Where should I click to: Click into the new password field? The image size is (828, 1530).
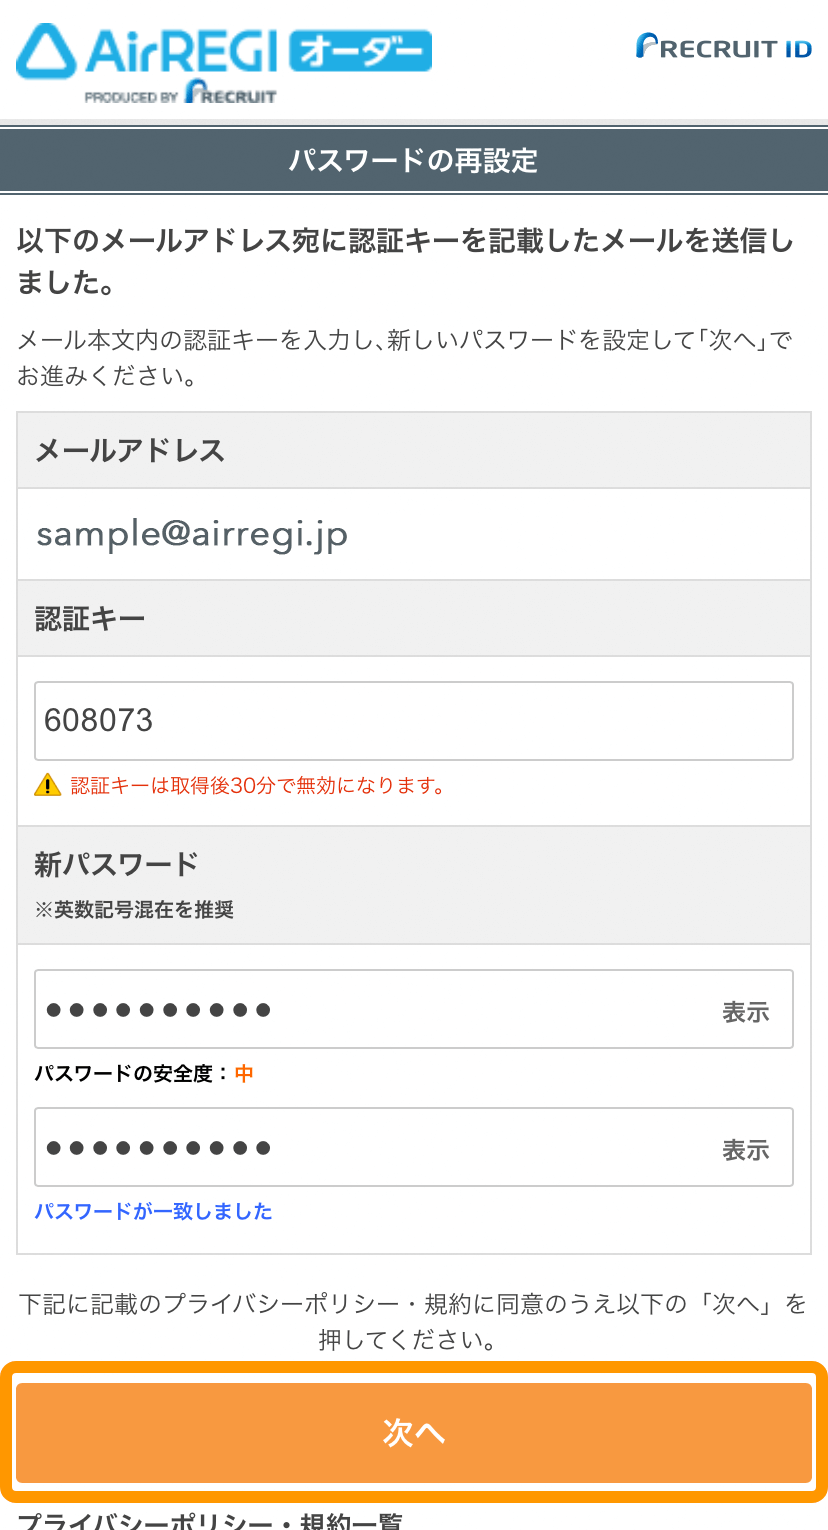[x=370, y=1010]
